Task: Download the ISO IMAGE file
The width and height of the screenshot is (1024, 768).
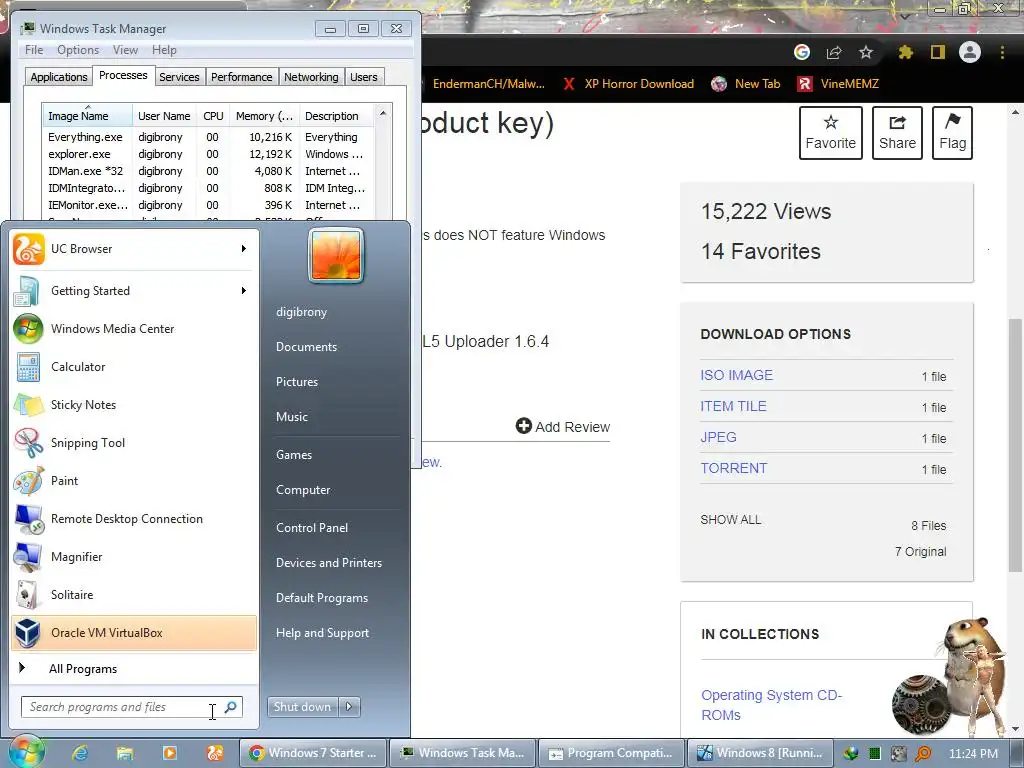Action: [737, 375]
